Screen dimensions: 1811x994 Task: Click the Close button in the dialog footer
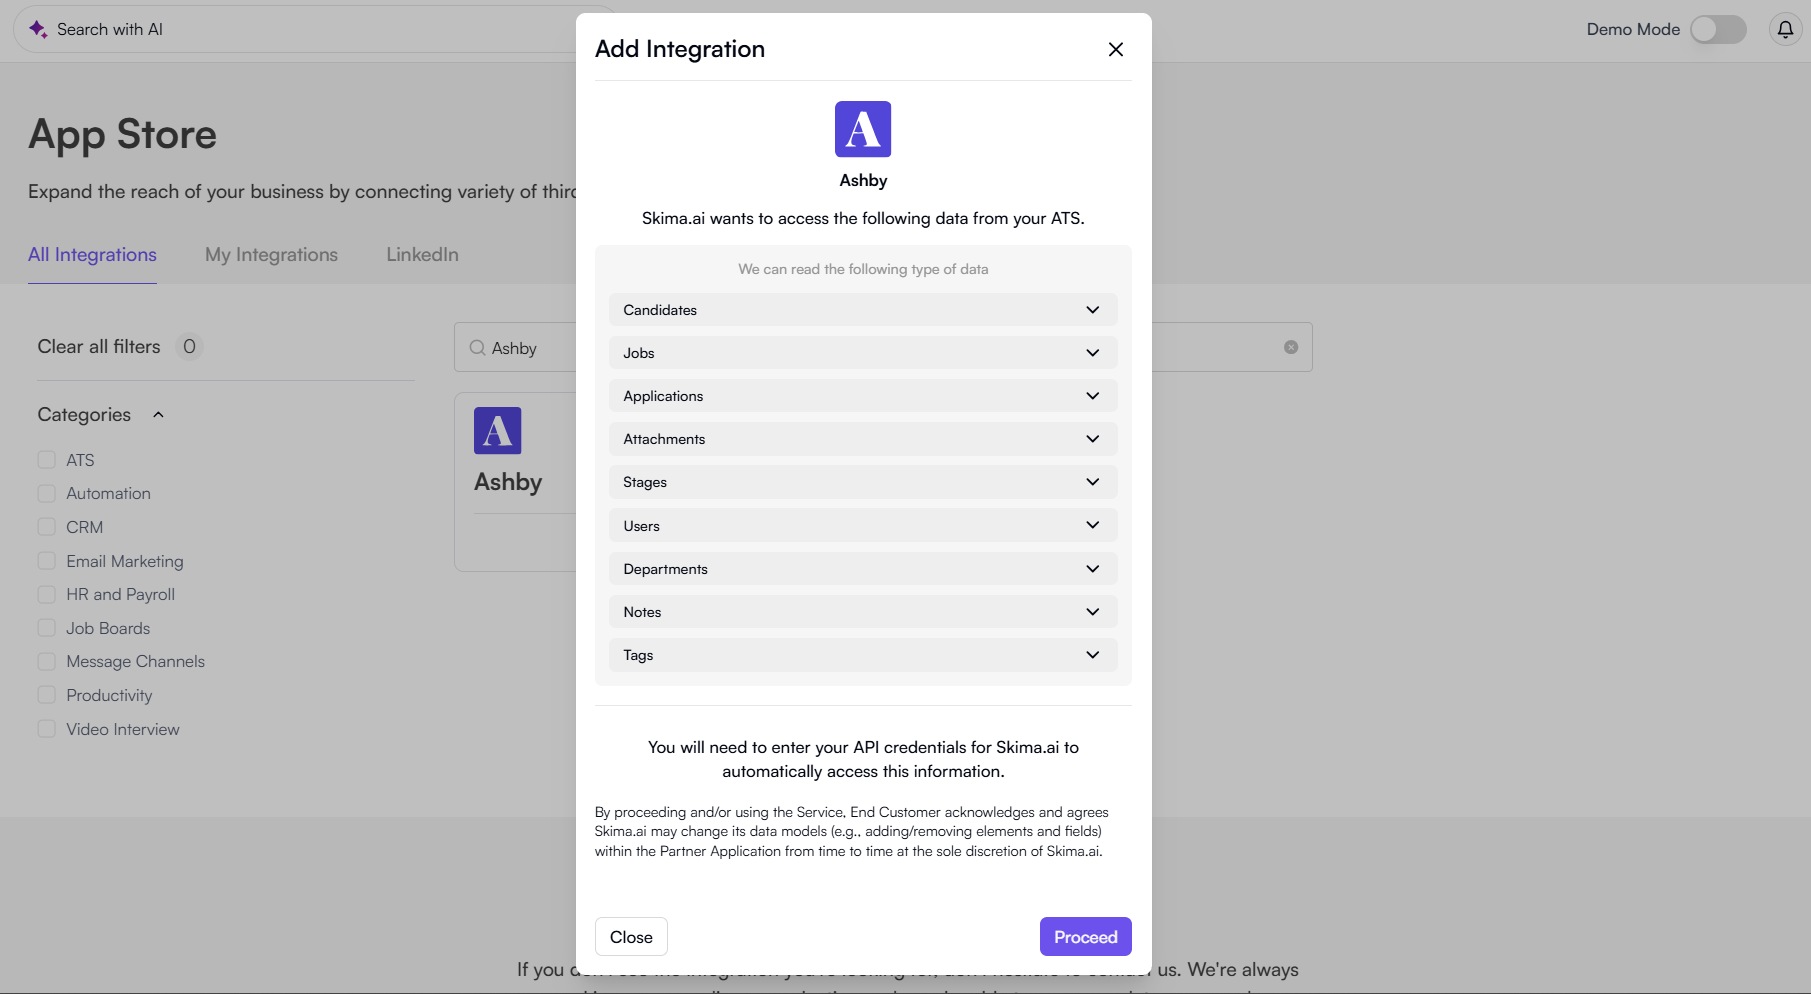(x=631, y=937)
